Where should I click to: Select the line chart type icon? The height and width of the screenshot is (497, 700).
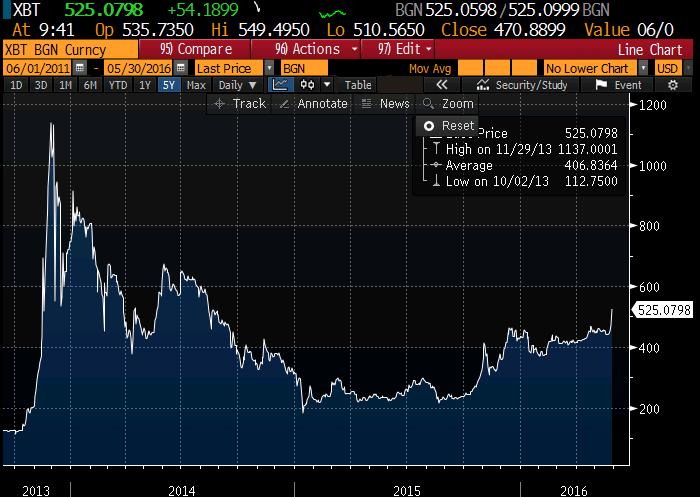pyautogui.click(x=279, y=86)
